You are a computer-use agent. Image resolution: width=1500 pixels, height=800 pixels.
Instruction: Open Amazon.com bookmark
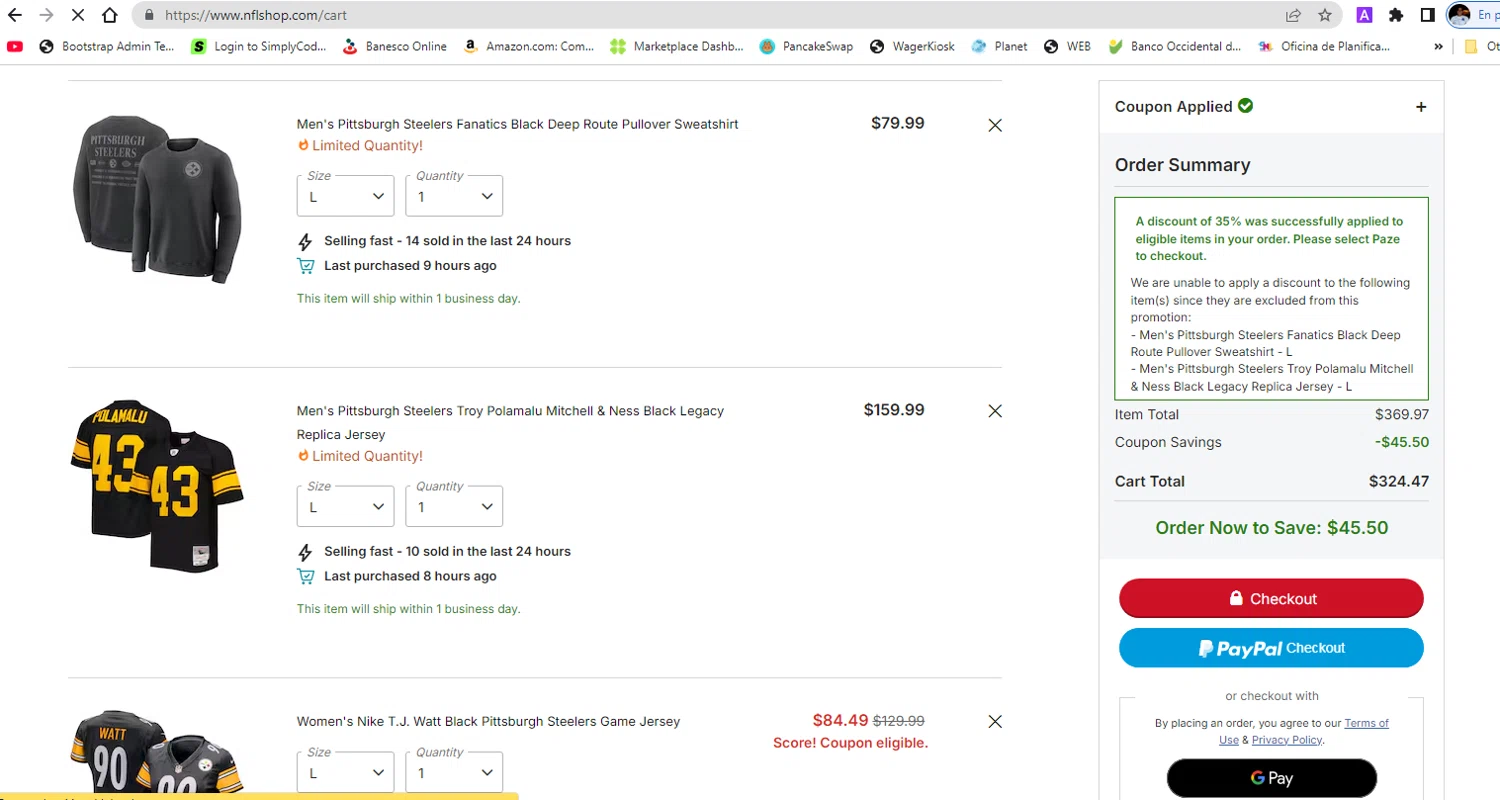(x=529, y=46)
